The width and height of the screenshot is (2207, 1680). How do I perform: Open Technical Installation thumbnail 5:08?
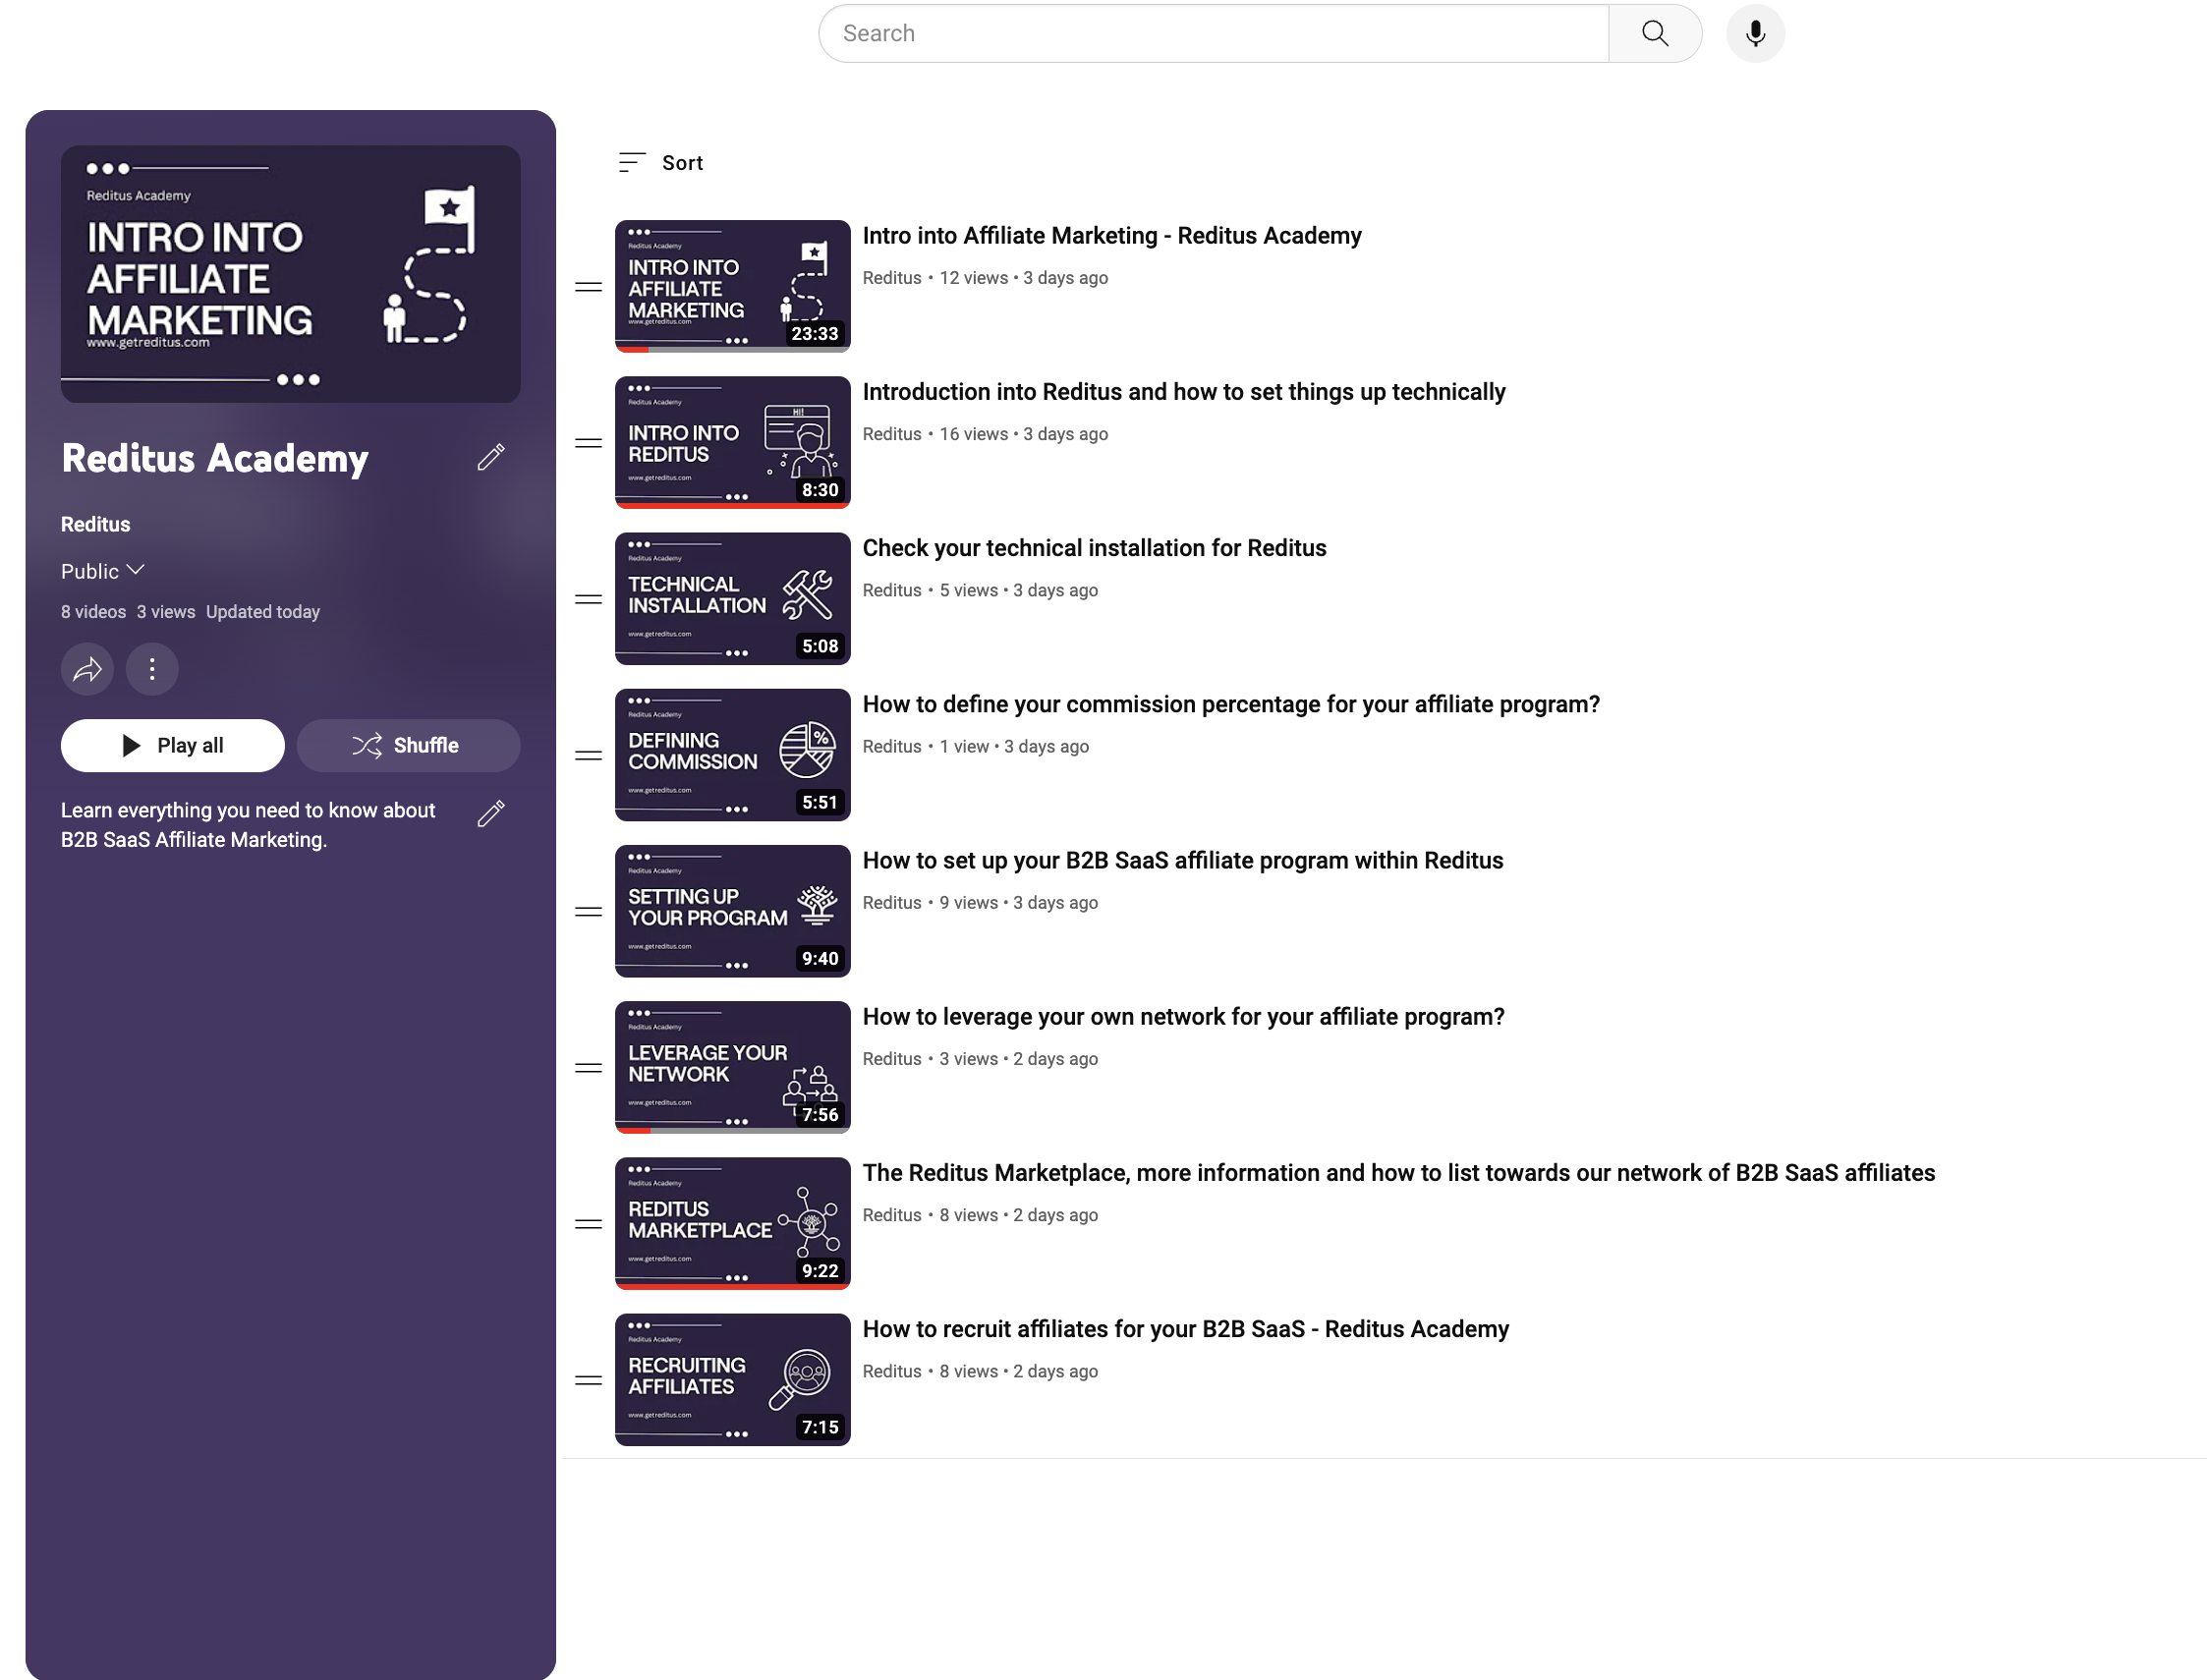coord(732,598)
